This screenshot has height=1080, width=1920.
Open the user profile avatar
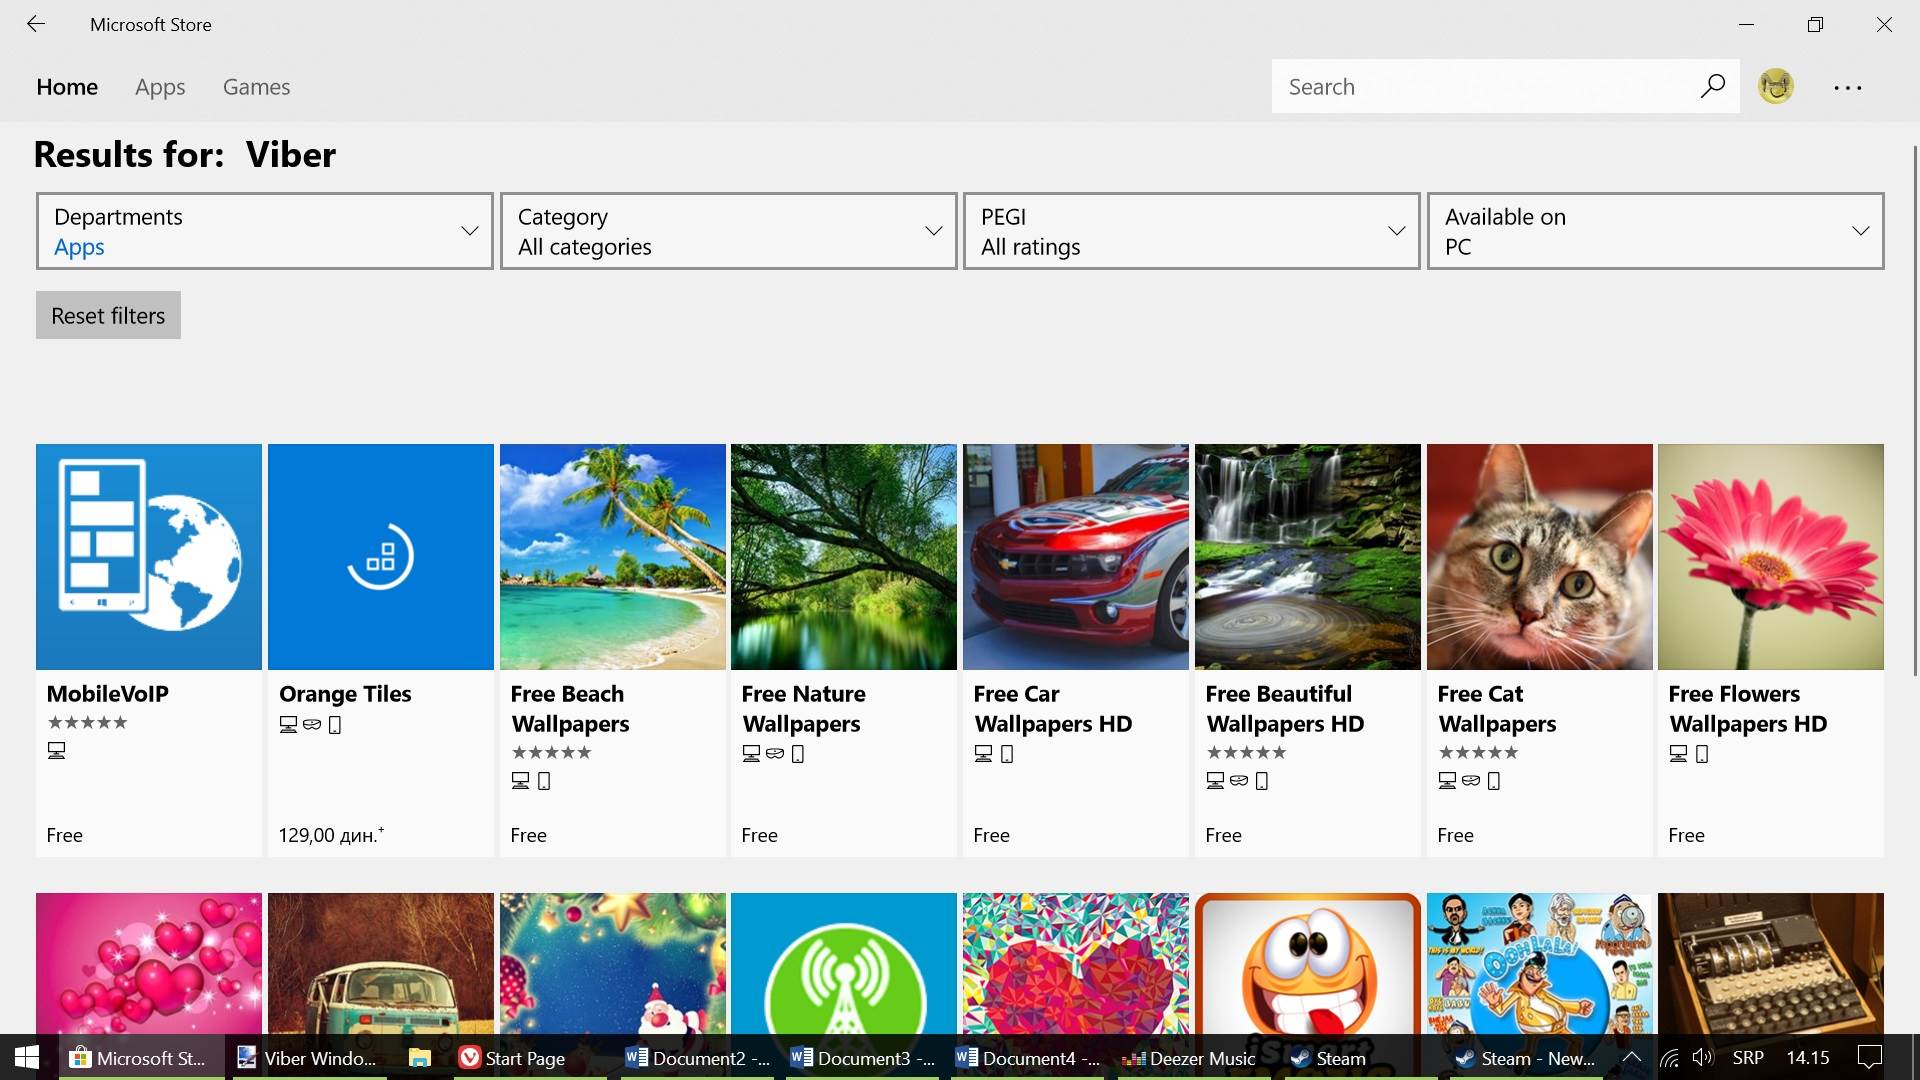(x=1776, y=86)
